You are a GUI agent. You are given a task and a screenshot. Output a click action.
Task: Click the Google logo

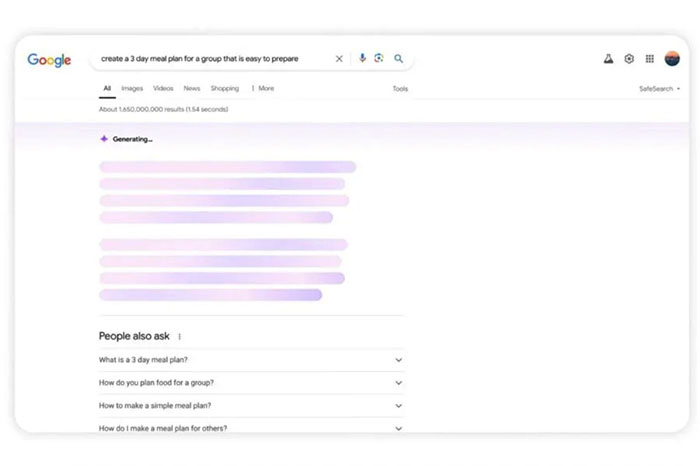49,60
